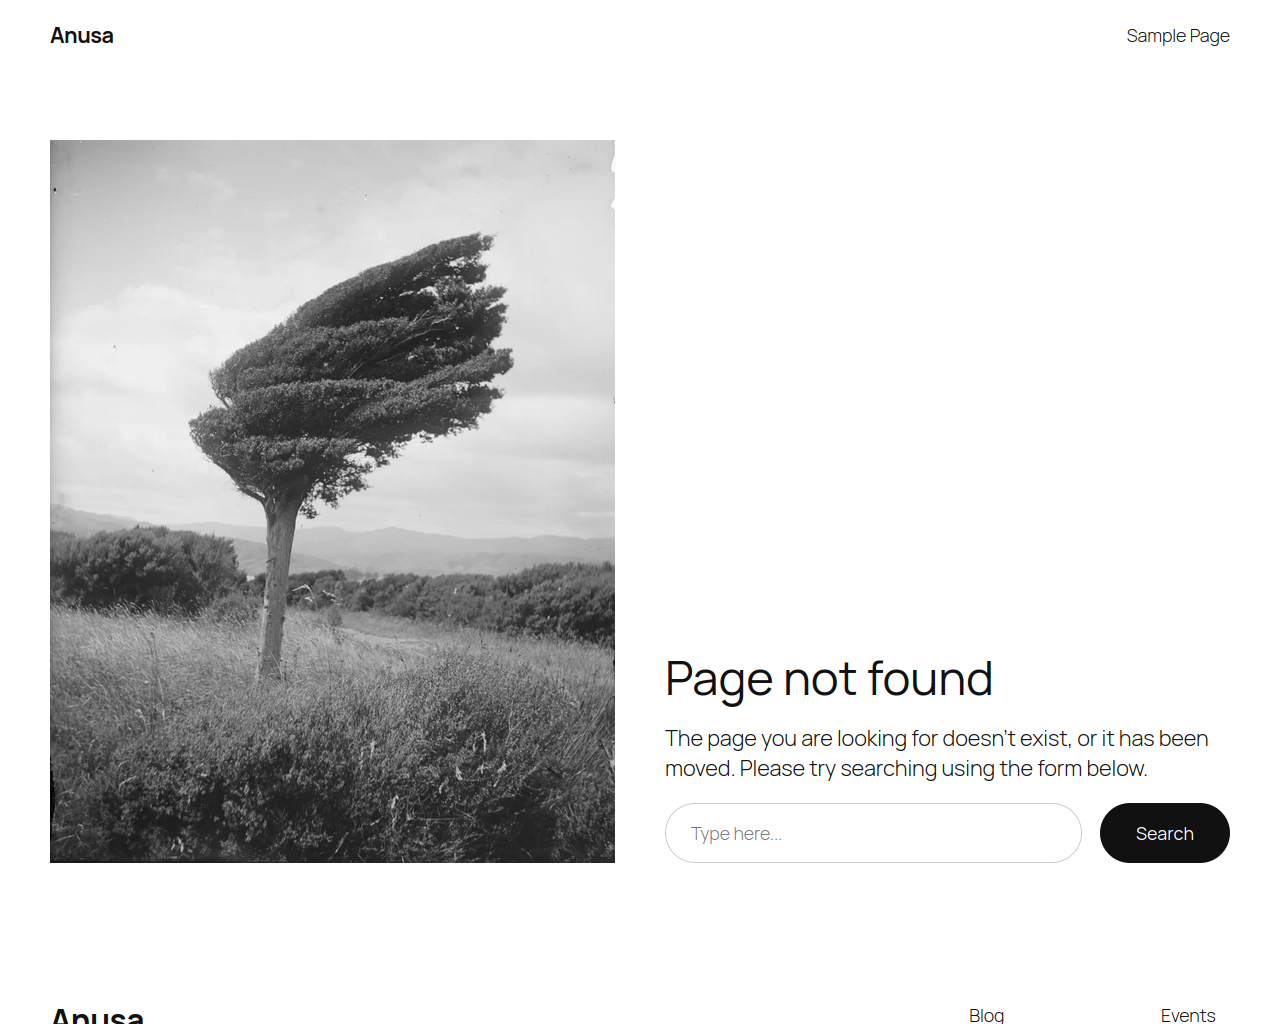This screenshot has height=1024, width=1280.
Task: Click the Search button
Action: pos(1165,833)
